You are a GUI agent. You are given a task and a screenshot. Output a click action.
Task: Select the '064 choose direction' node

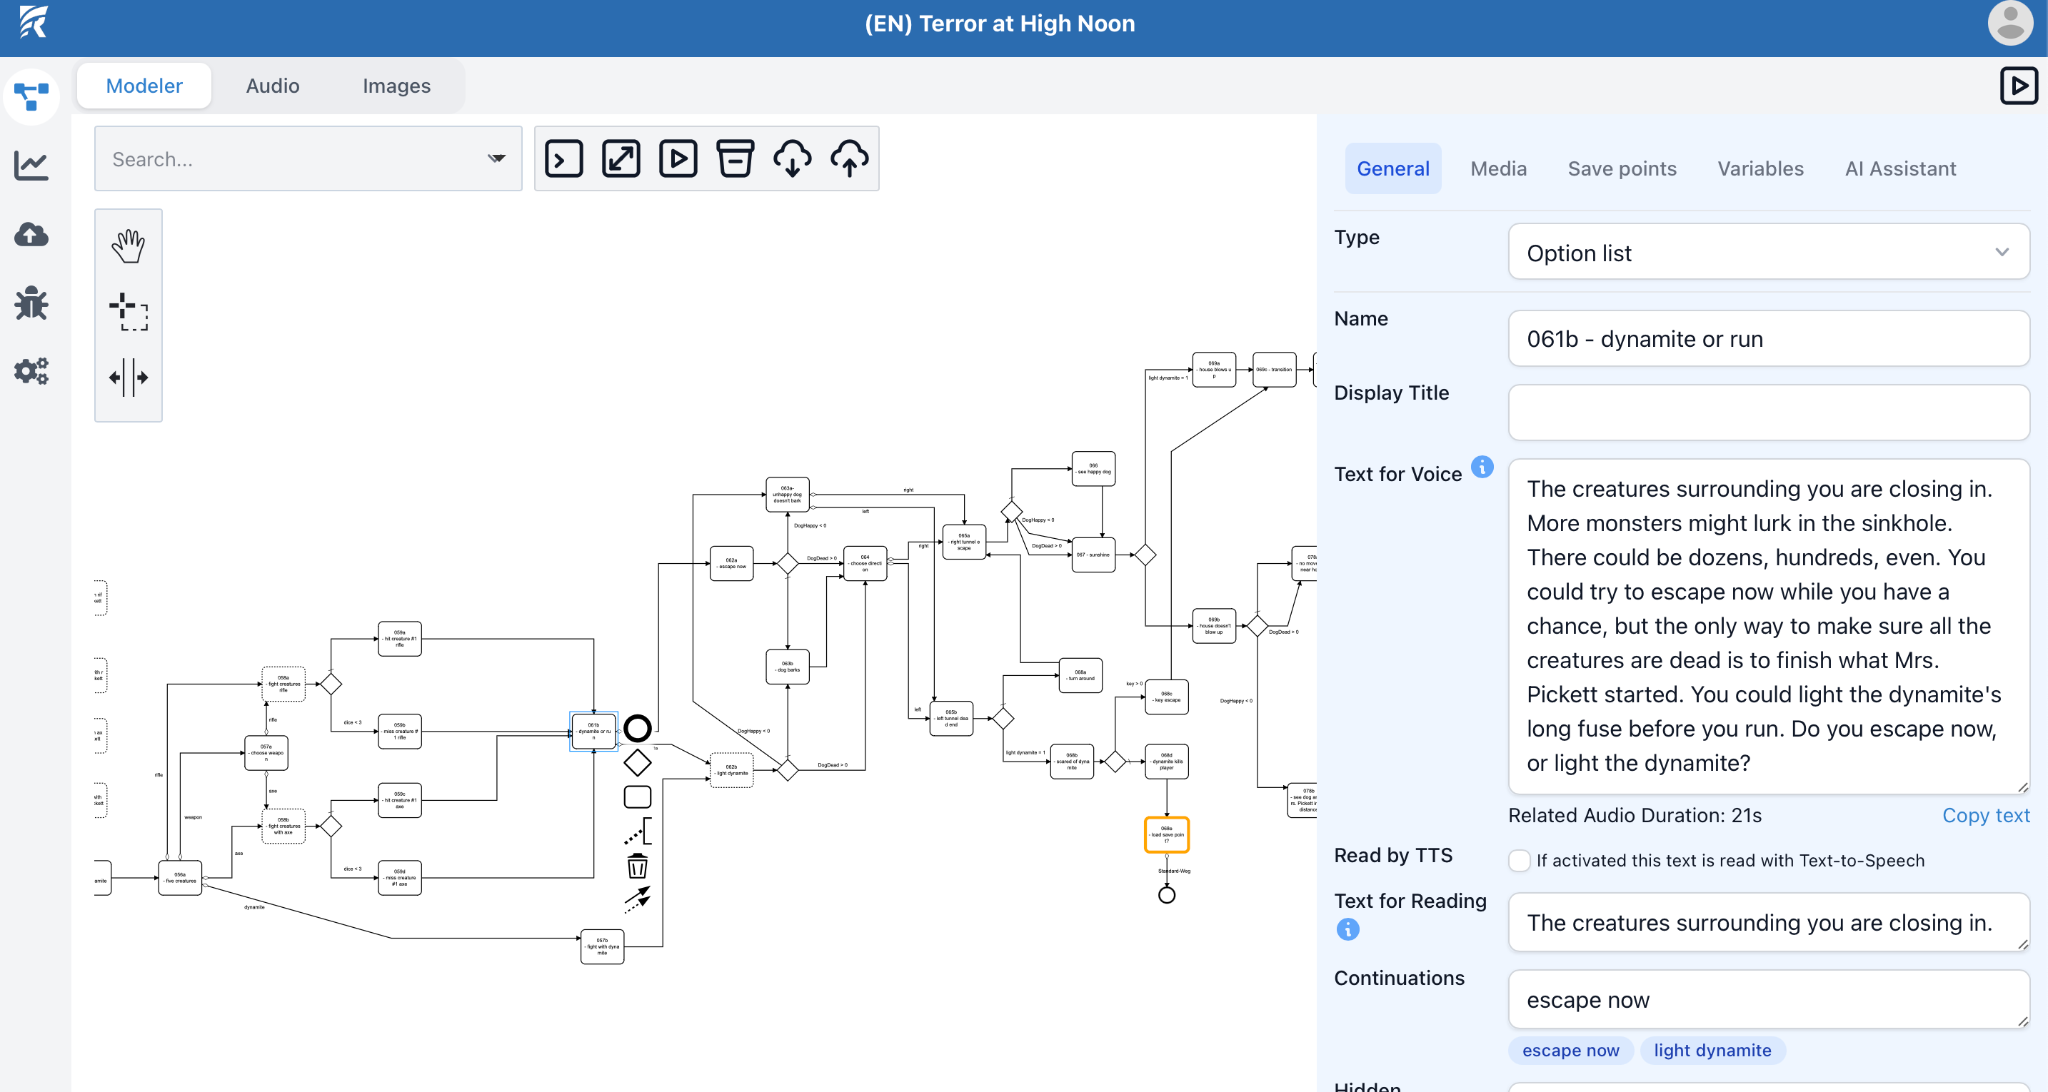[x=865, y=564]
